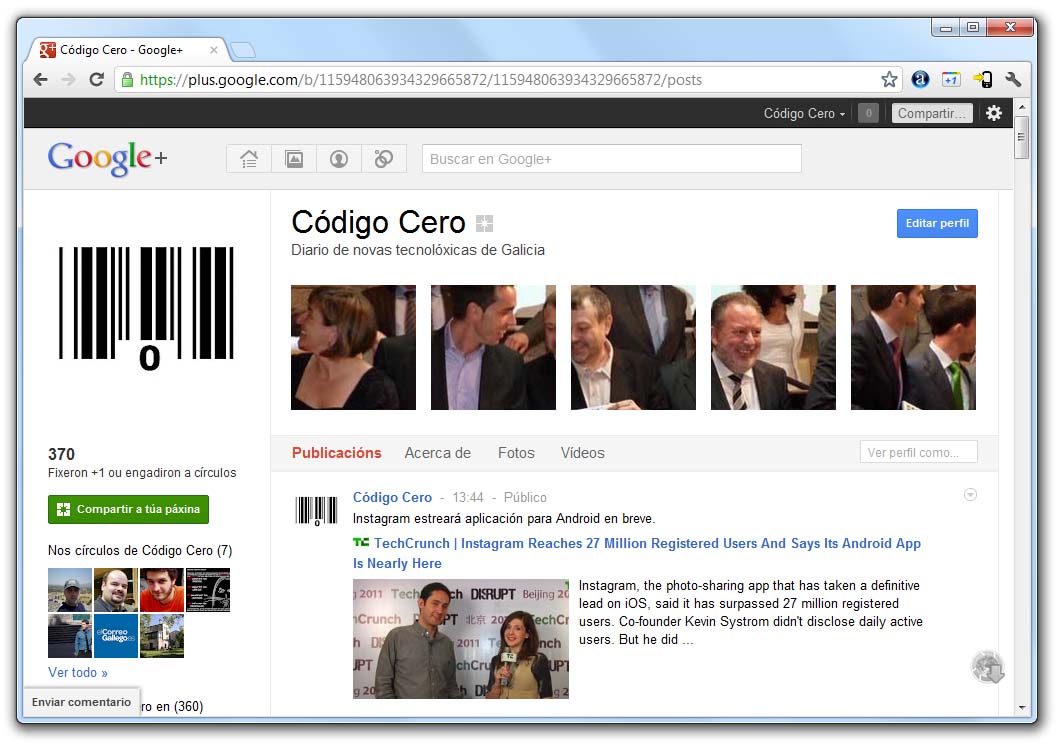Click the Compartir... button in top bar
This screenshot has height=744, width=1056.
(x=932, y=113)
